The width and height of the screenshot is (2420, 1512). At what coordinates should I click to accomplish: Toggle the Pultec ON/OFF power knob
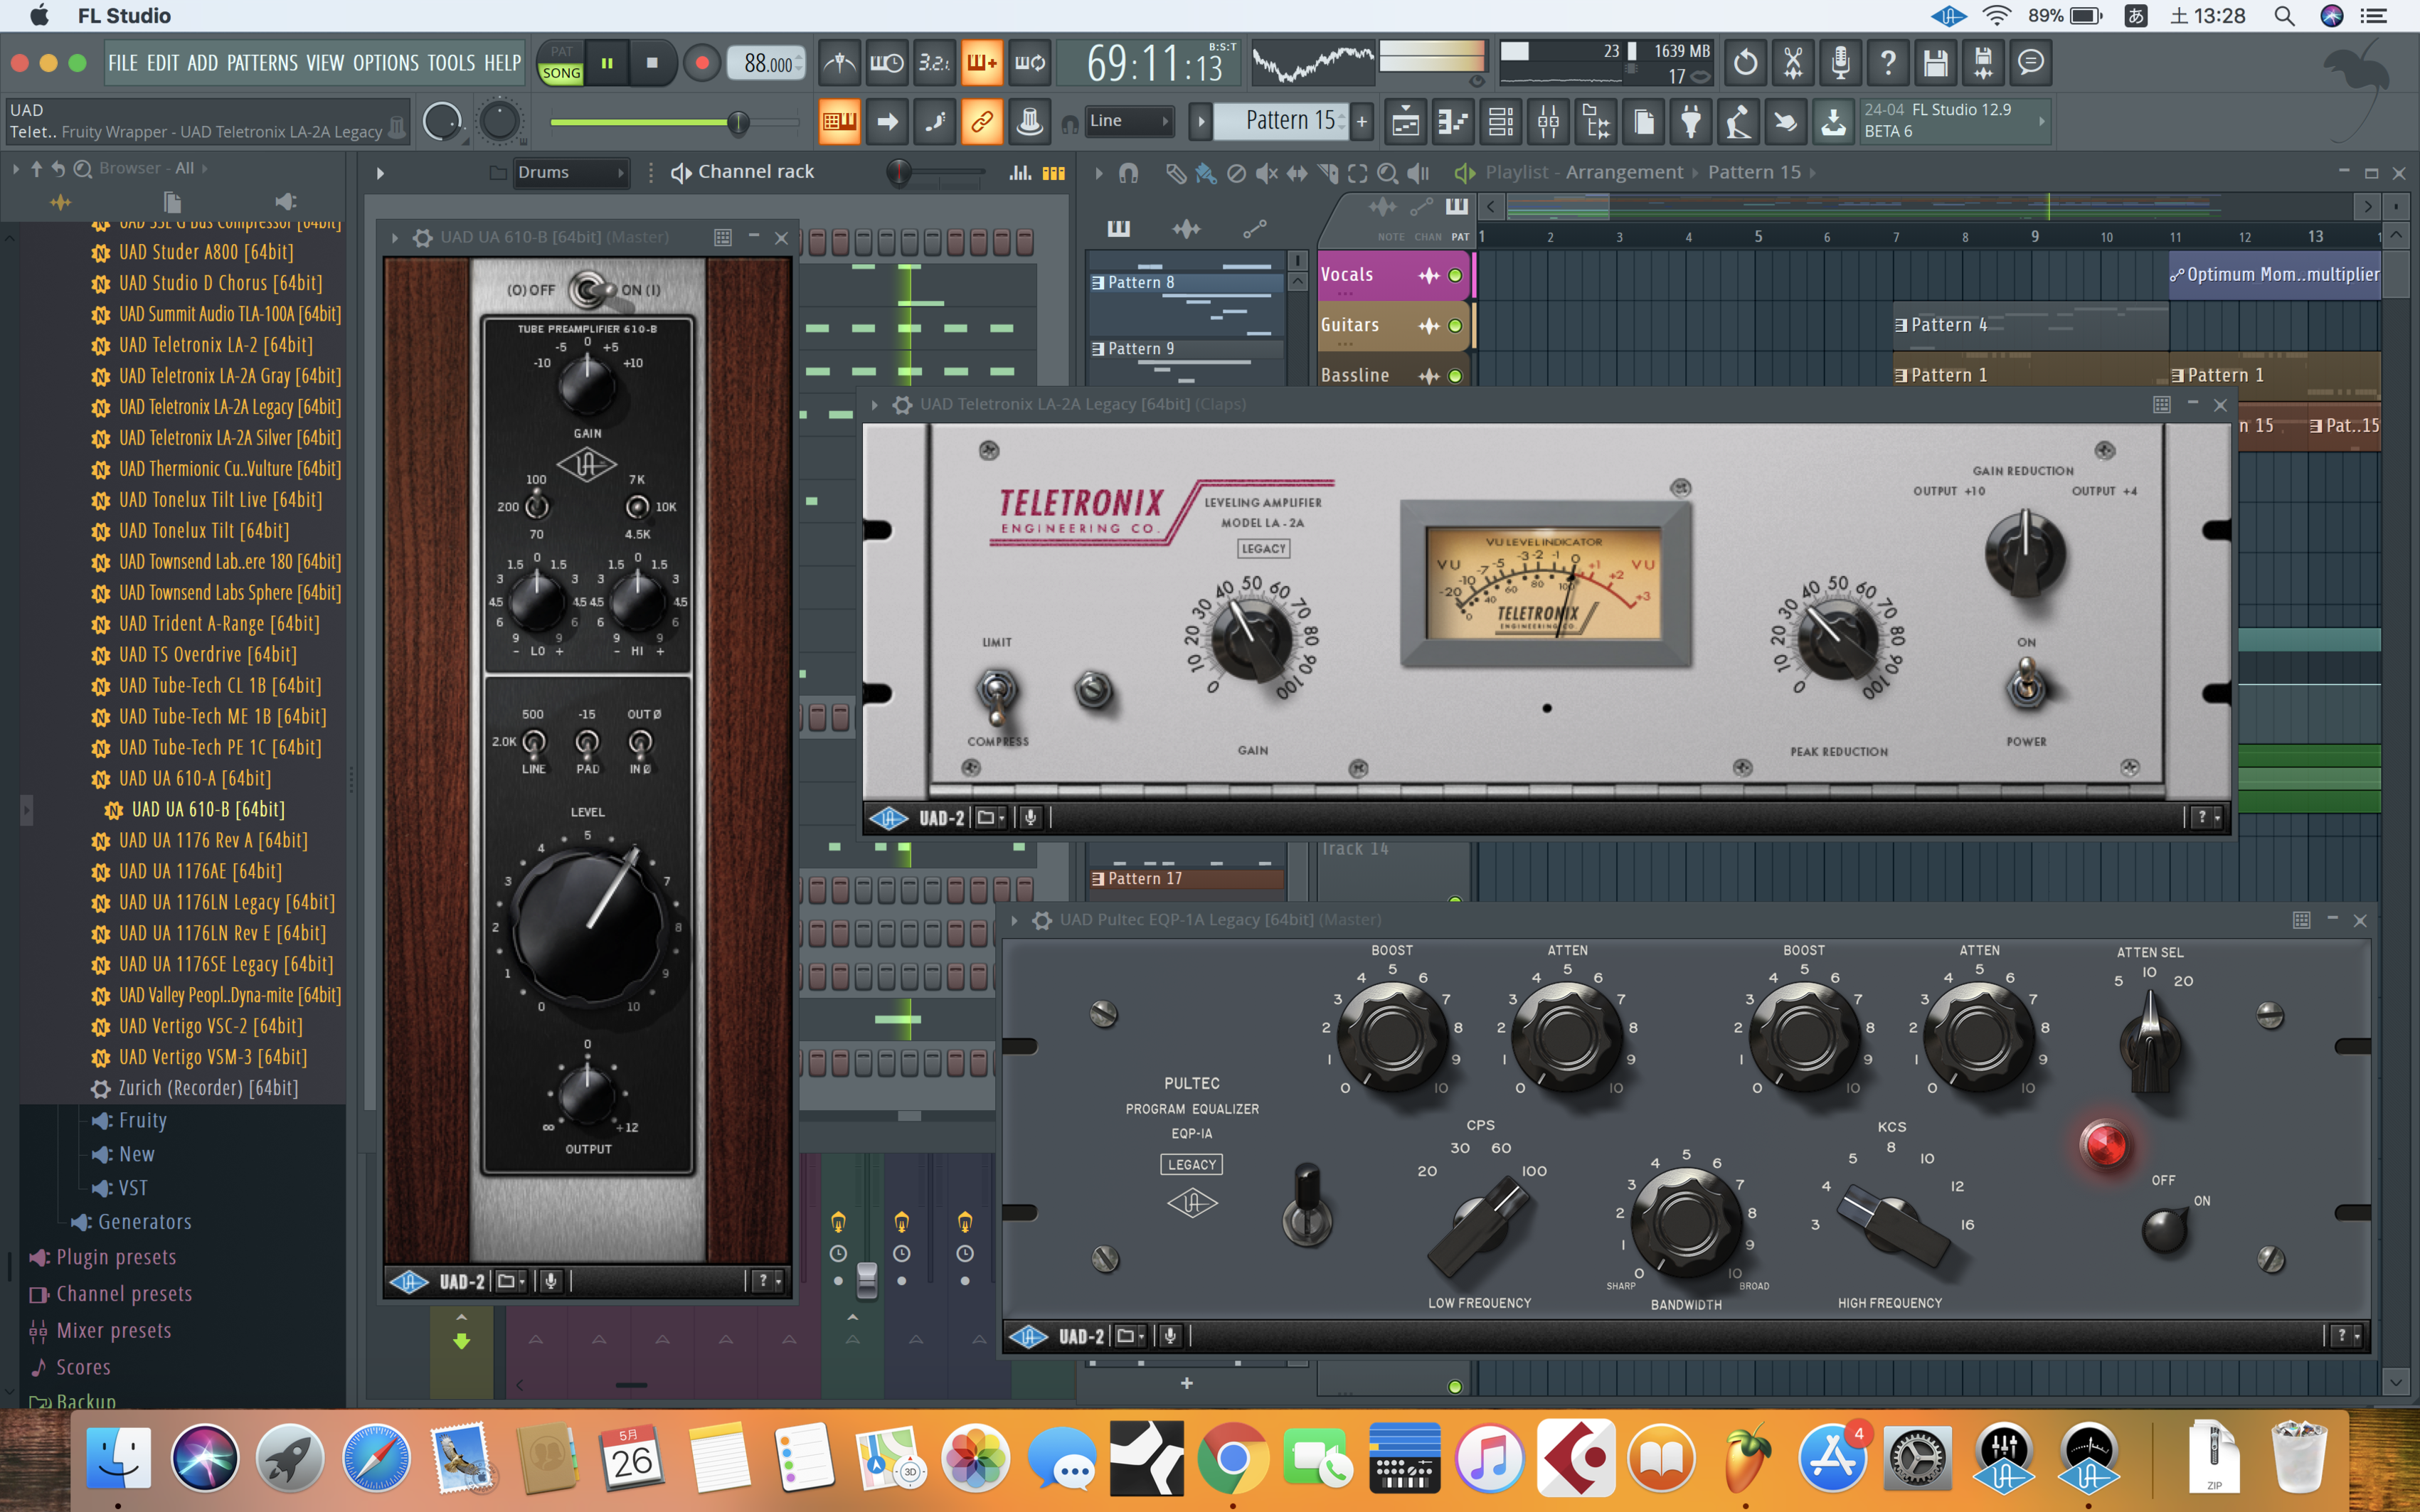click(2165, 1230)
